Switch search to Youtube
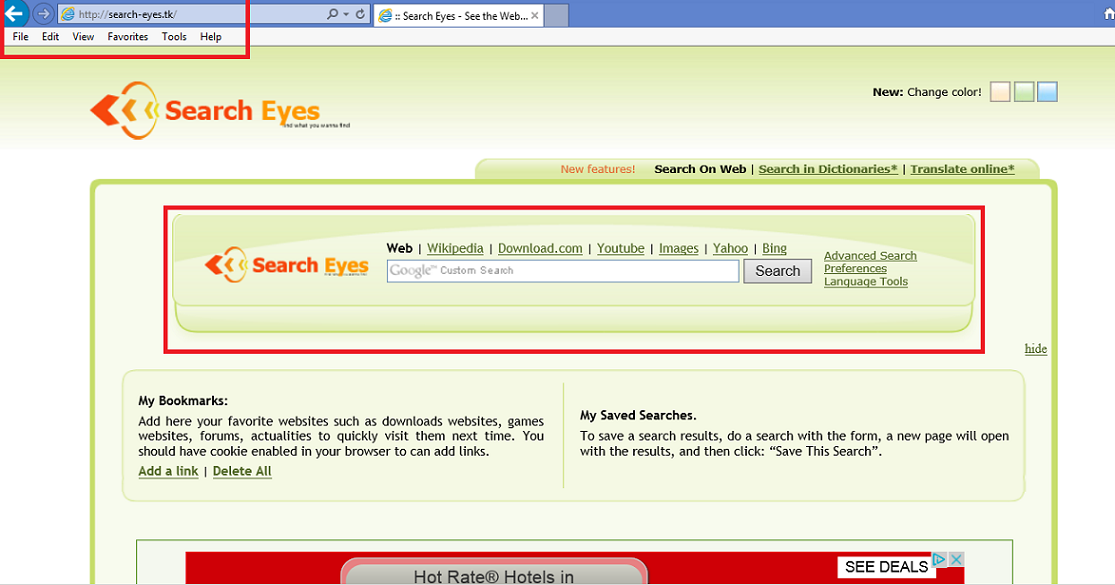 click(620, 248)
